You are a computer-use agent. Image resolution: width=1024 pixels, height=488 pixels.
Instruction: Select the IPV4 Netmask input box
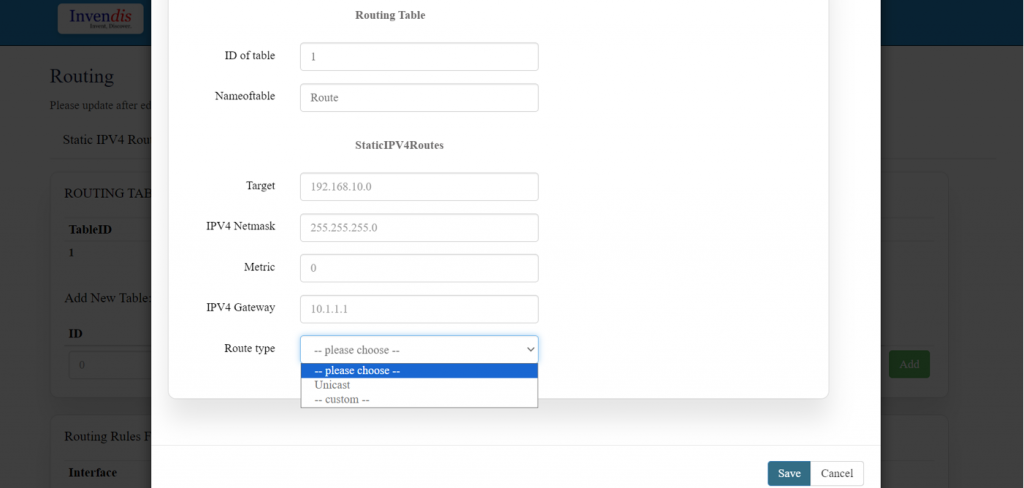pos(419,228)
